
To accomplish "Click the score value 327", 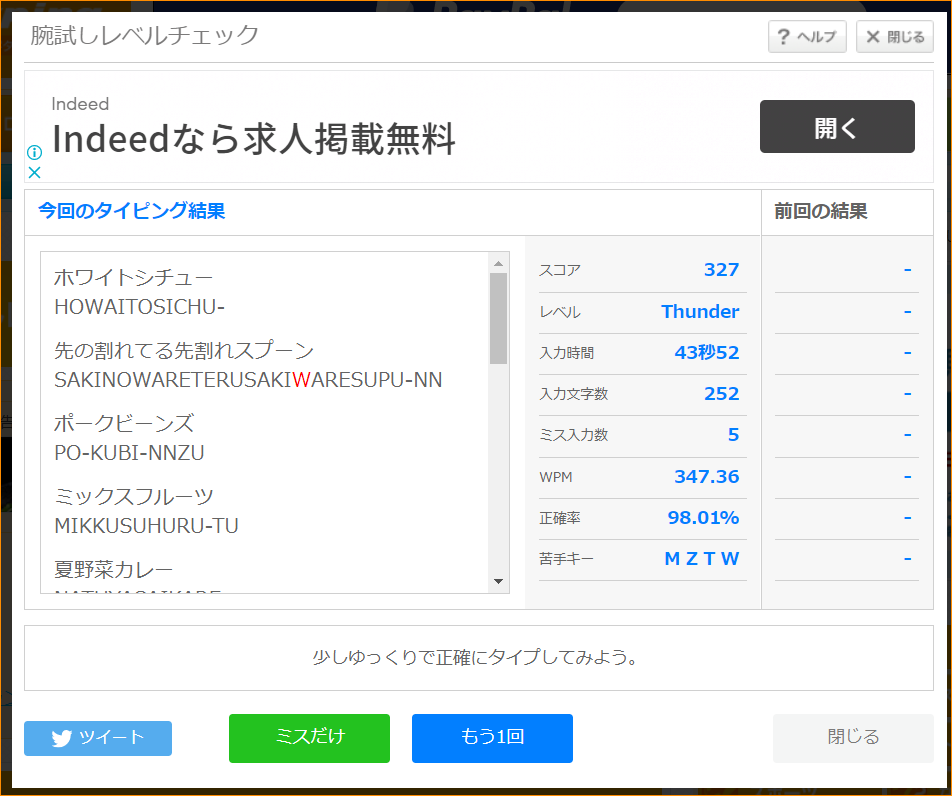I will coord(721,270).
